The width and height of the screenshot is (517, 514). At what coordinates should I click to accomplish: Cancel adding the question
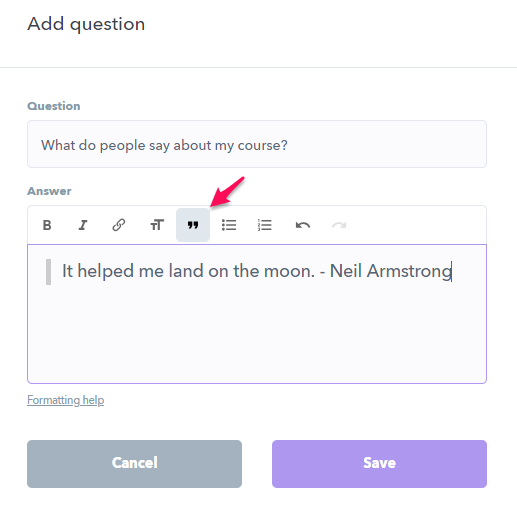[x=134, y=464]
